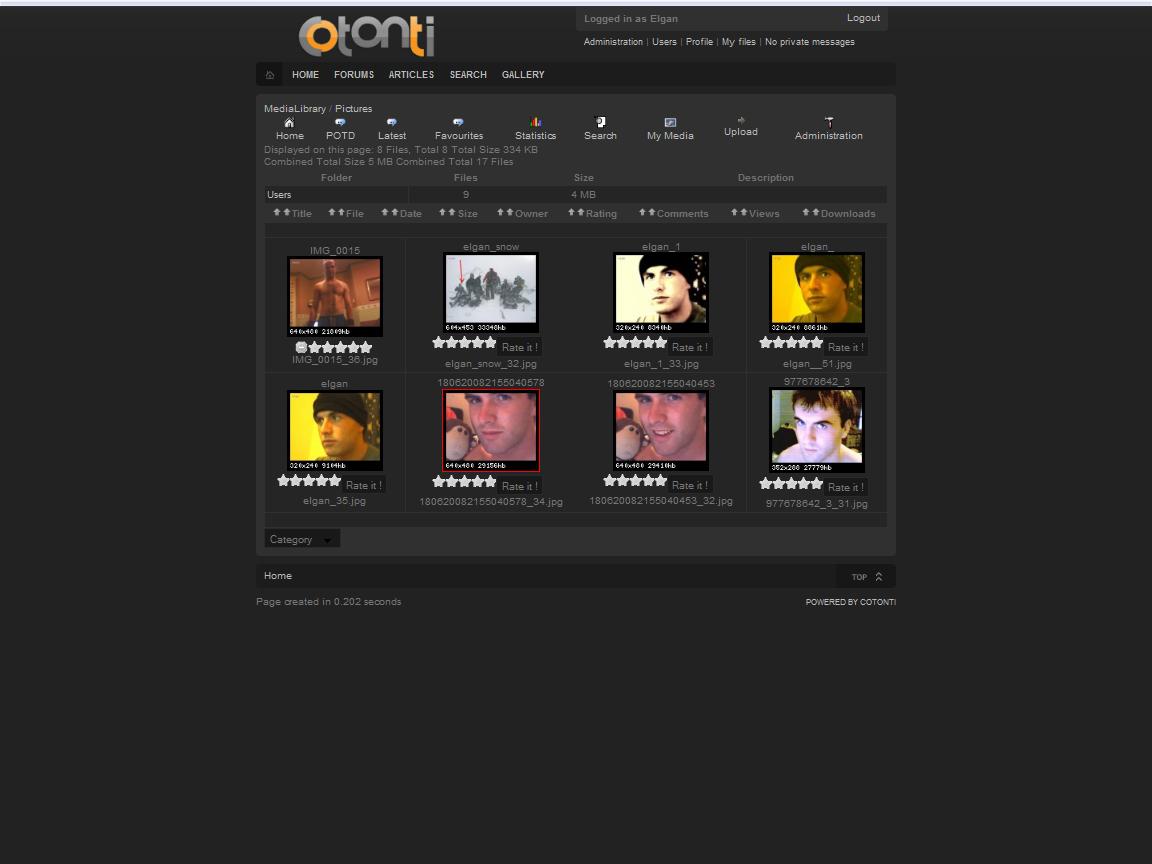Expand the Category dropdown
1152x864 pixels.
pos(302,539)
